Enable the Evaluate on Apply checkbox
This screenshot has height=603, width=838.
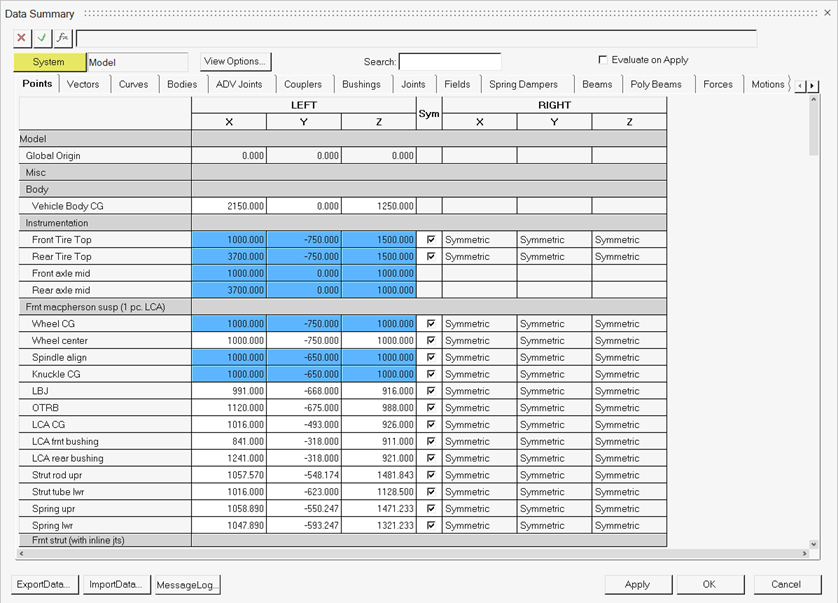[602, 60]
